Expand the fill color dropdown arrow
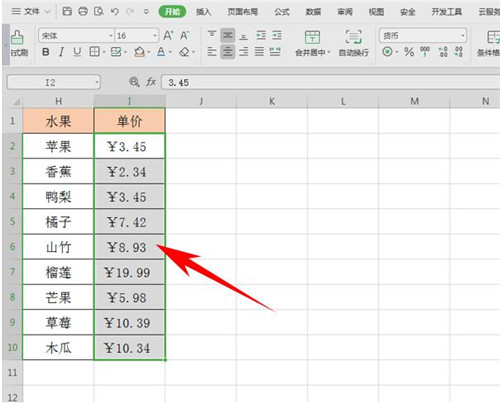 pyautogui.click(x=148, y=52)
